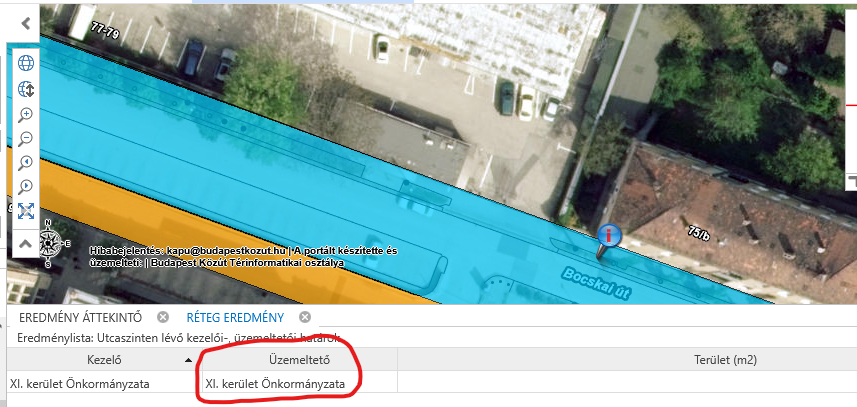The width and height of the screenshot is (857, 407).
Task: Zoom out with the minus magnifier
Action: 26,138
